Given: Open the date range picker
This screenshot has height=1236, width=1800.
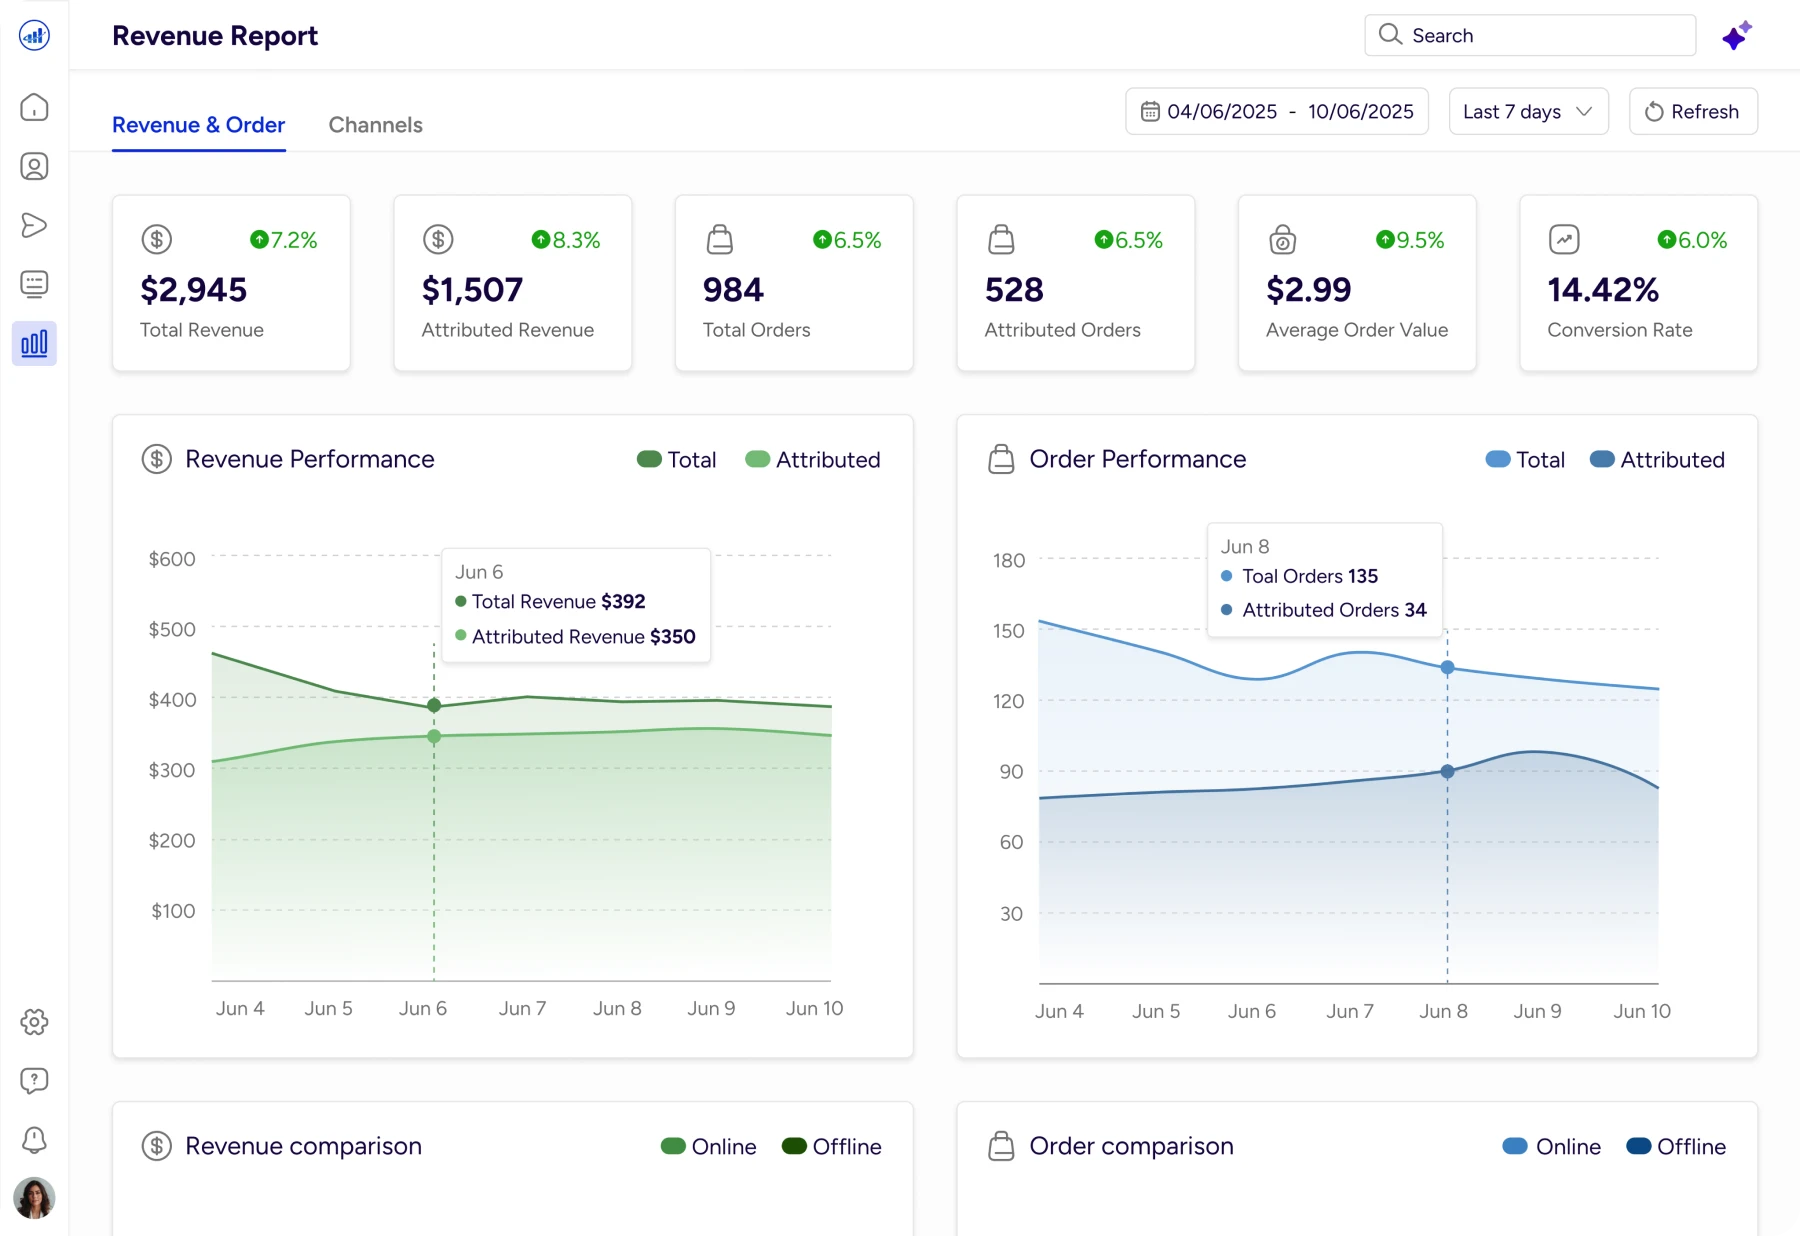Looking at the screenshot, I should (x=1276, y=112).
